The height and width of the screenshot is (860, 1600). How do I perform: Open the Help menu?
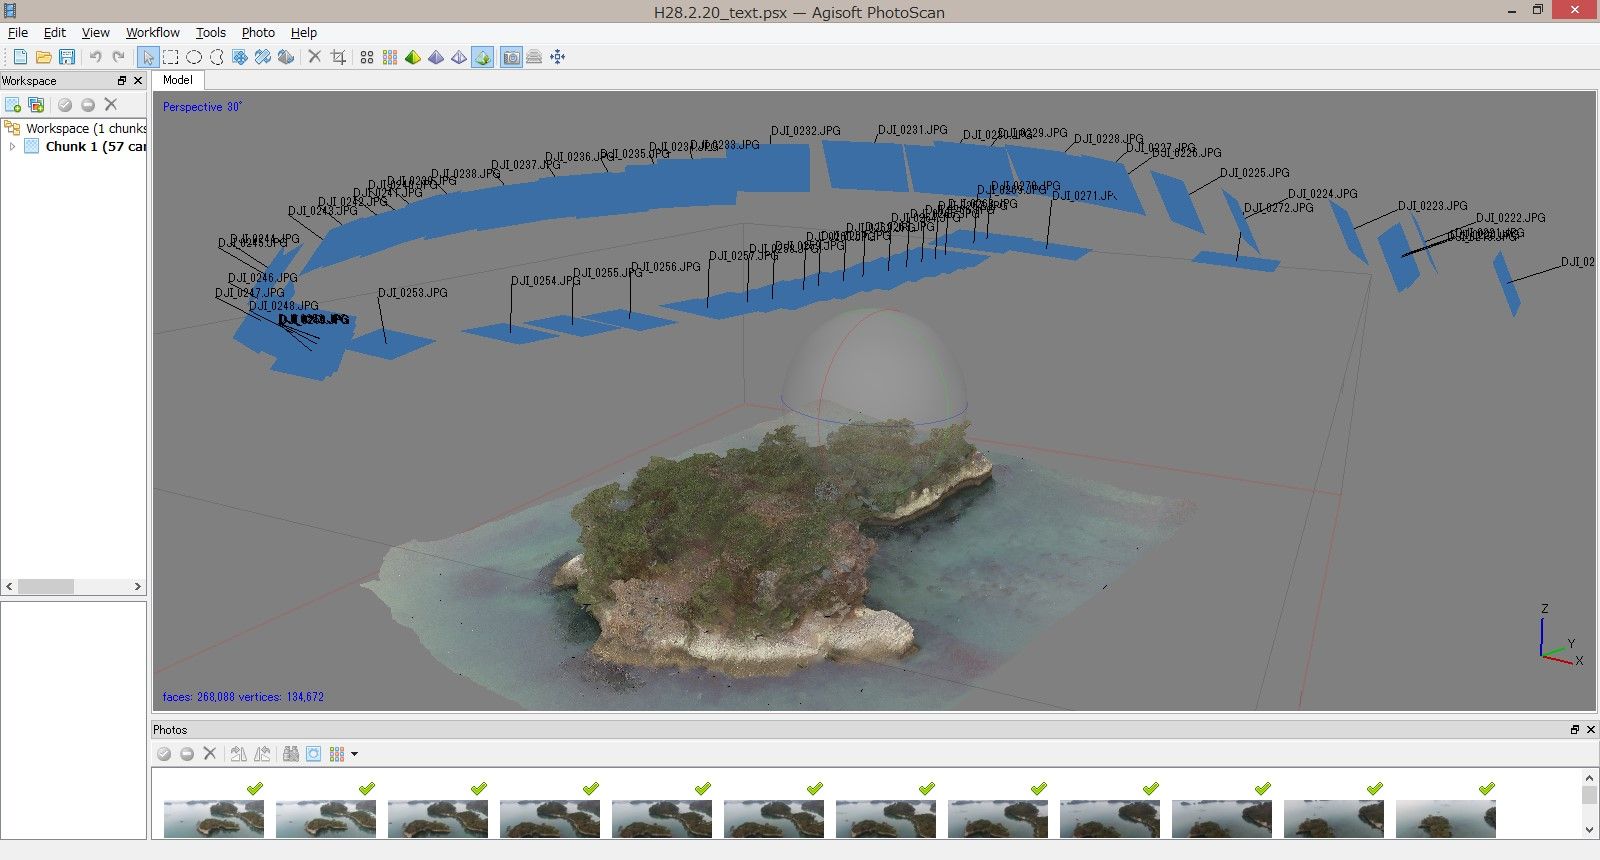pyautogui.click(x=304, y=32)
